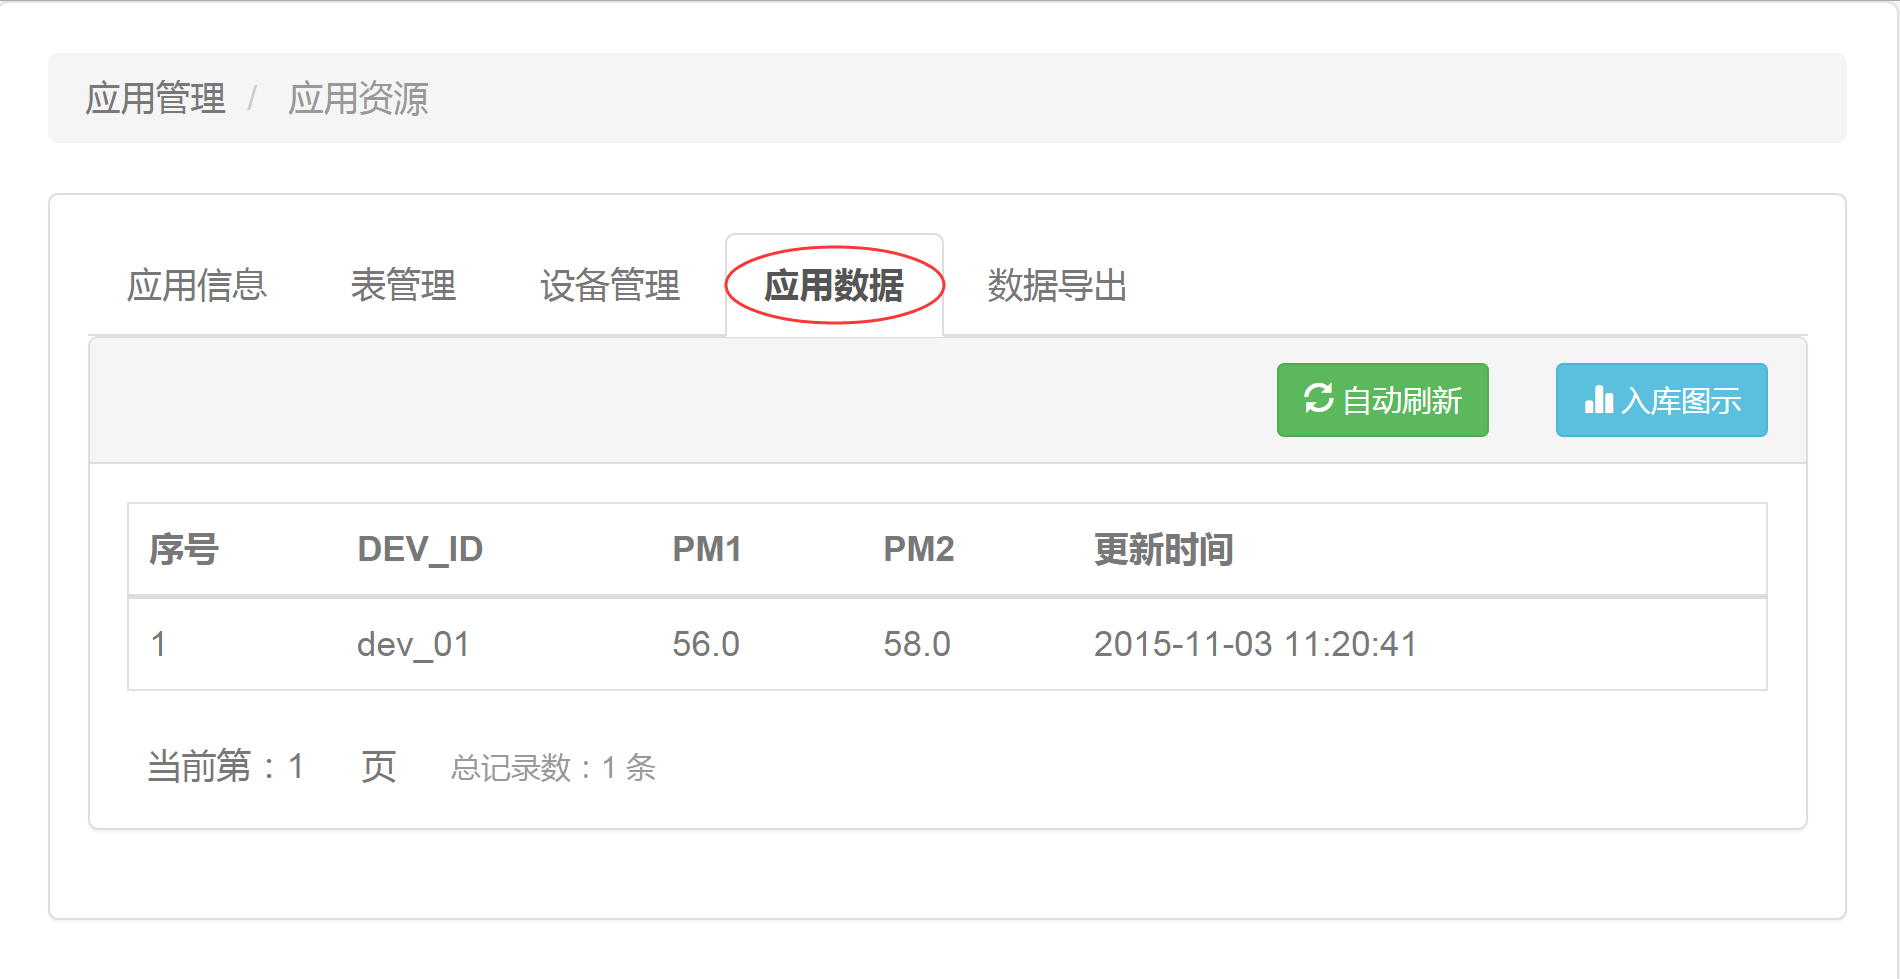Click the 更新时间 column header
The height and width of the screenshot is (979, 1900).
1163,549
